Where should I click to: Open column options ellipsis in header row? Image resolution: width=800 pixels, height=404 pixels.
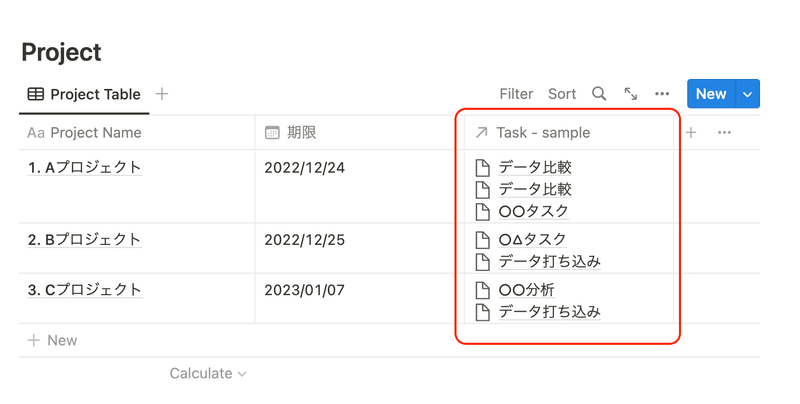[724, 133]
